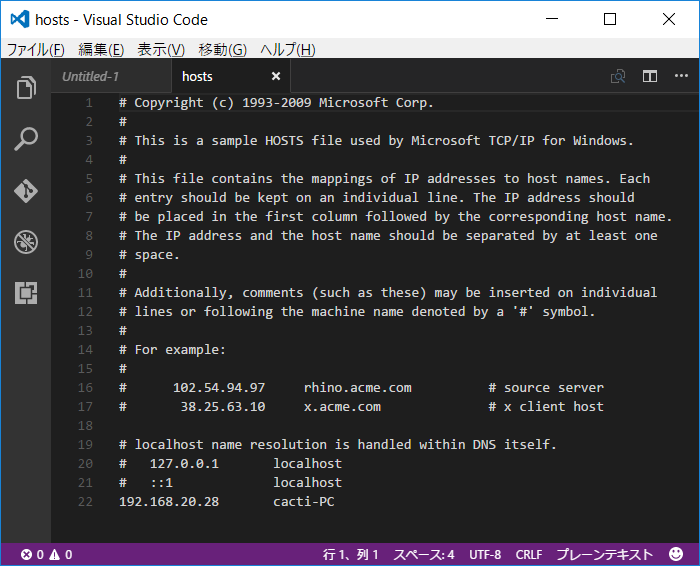700x566 pixels.
Task: Close the hosts tab with its X
Action: pos(276,76)
